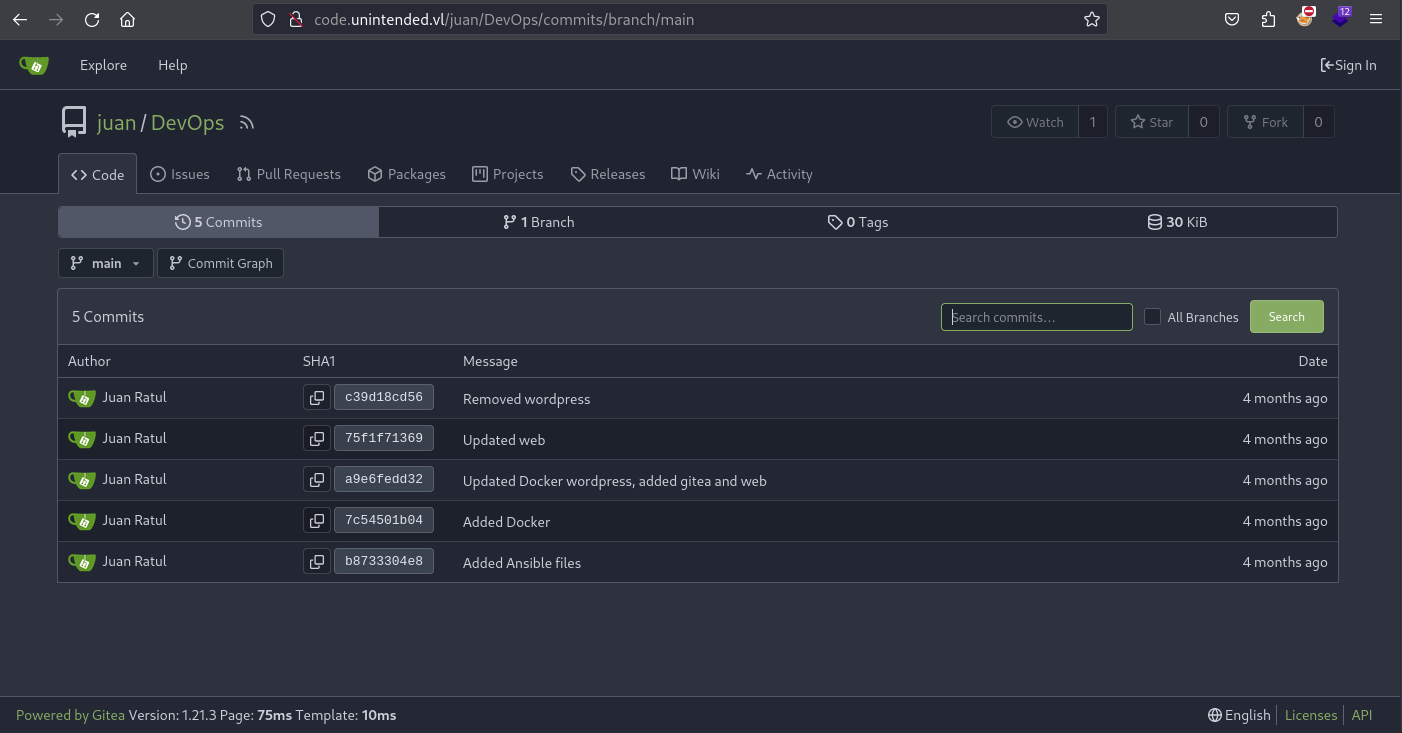The image size is (1402, 733).
Task: Open the purple extension with badge 12
Action: [1341, 17]
